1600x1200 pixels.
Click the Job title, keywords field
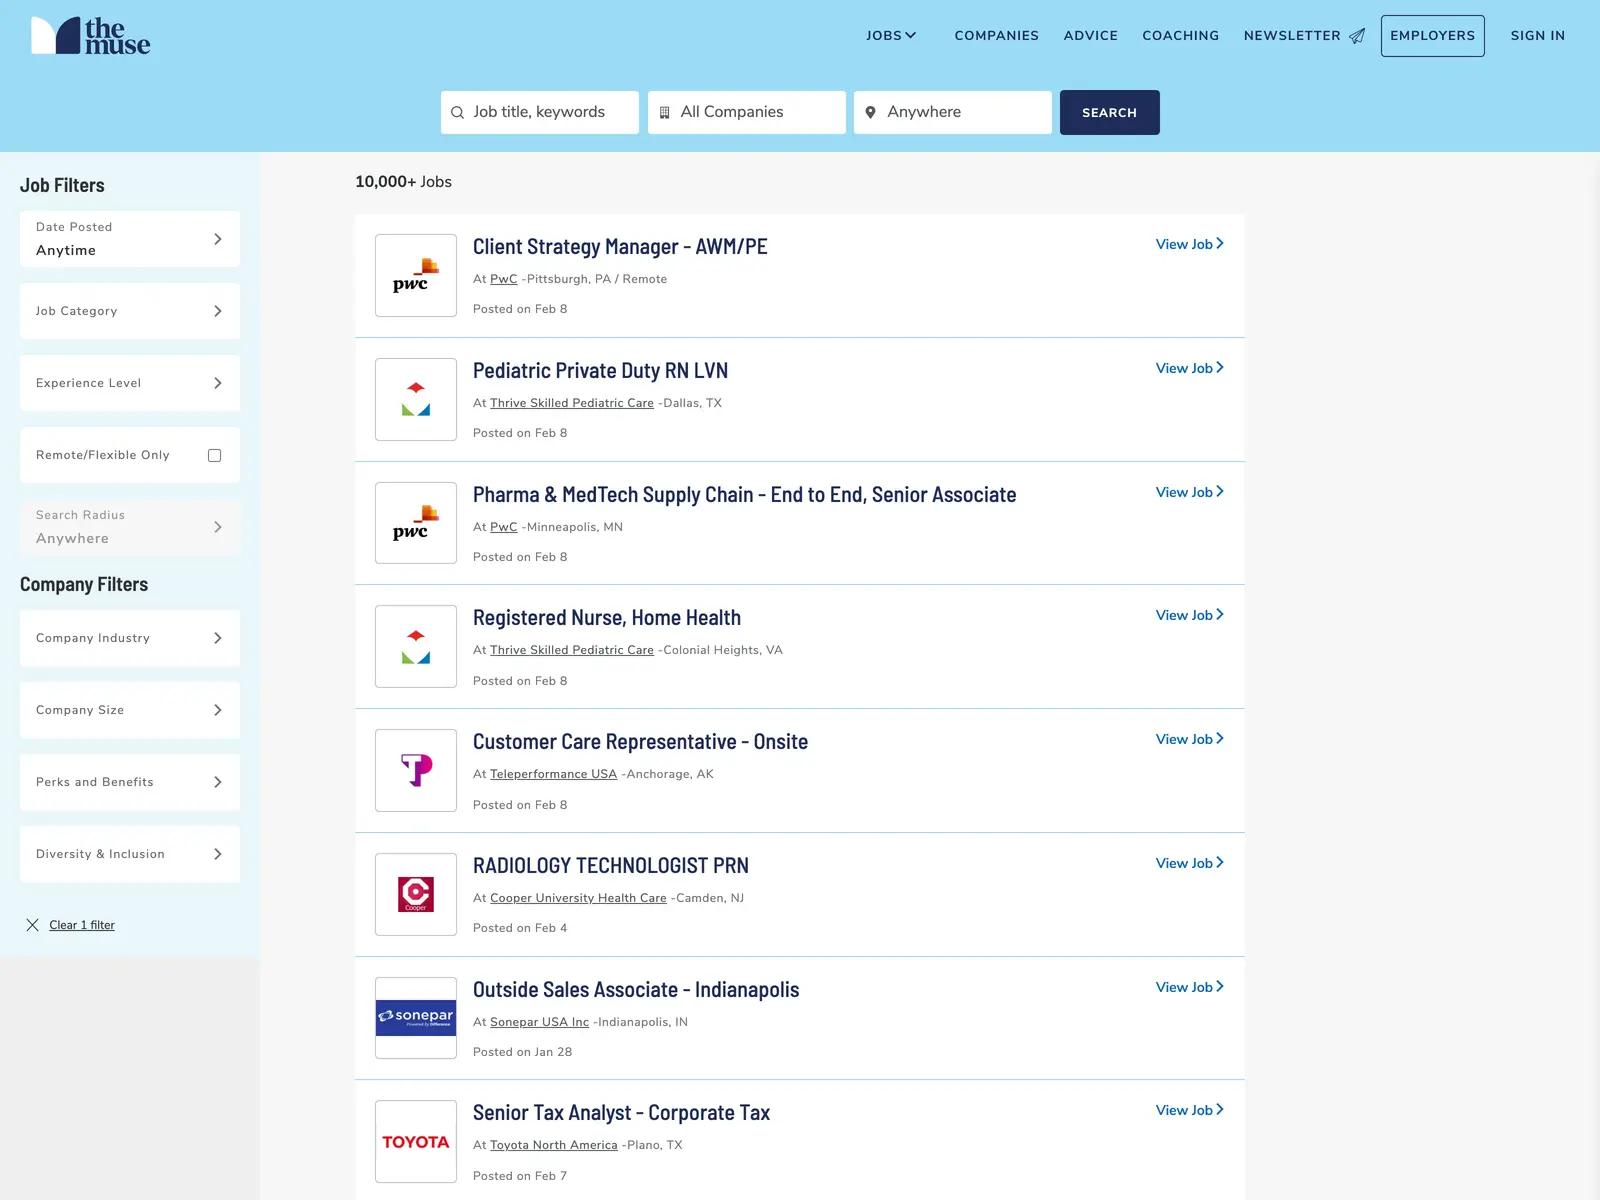(540, 112)
